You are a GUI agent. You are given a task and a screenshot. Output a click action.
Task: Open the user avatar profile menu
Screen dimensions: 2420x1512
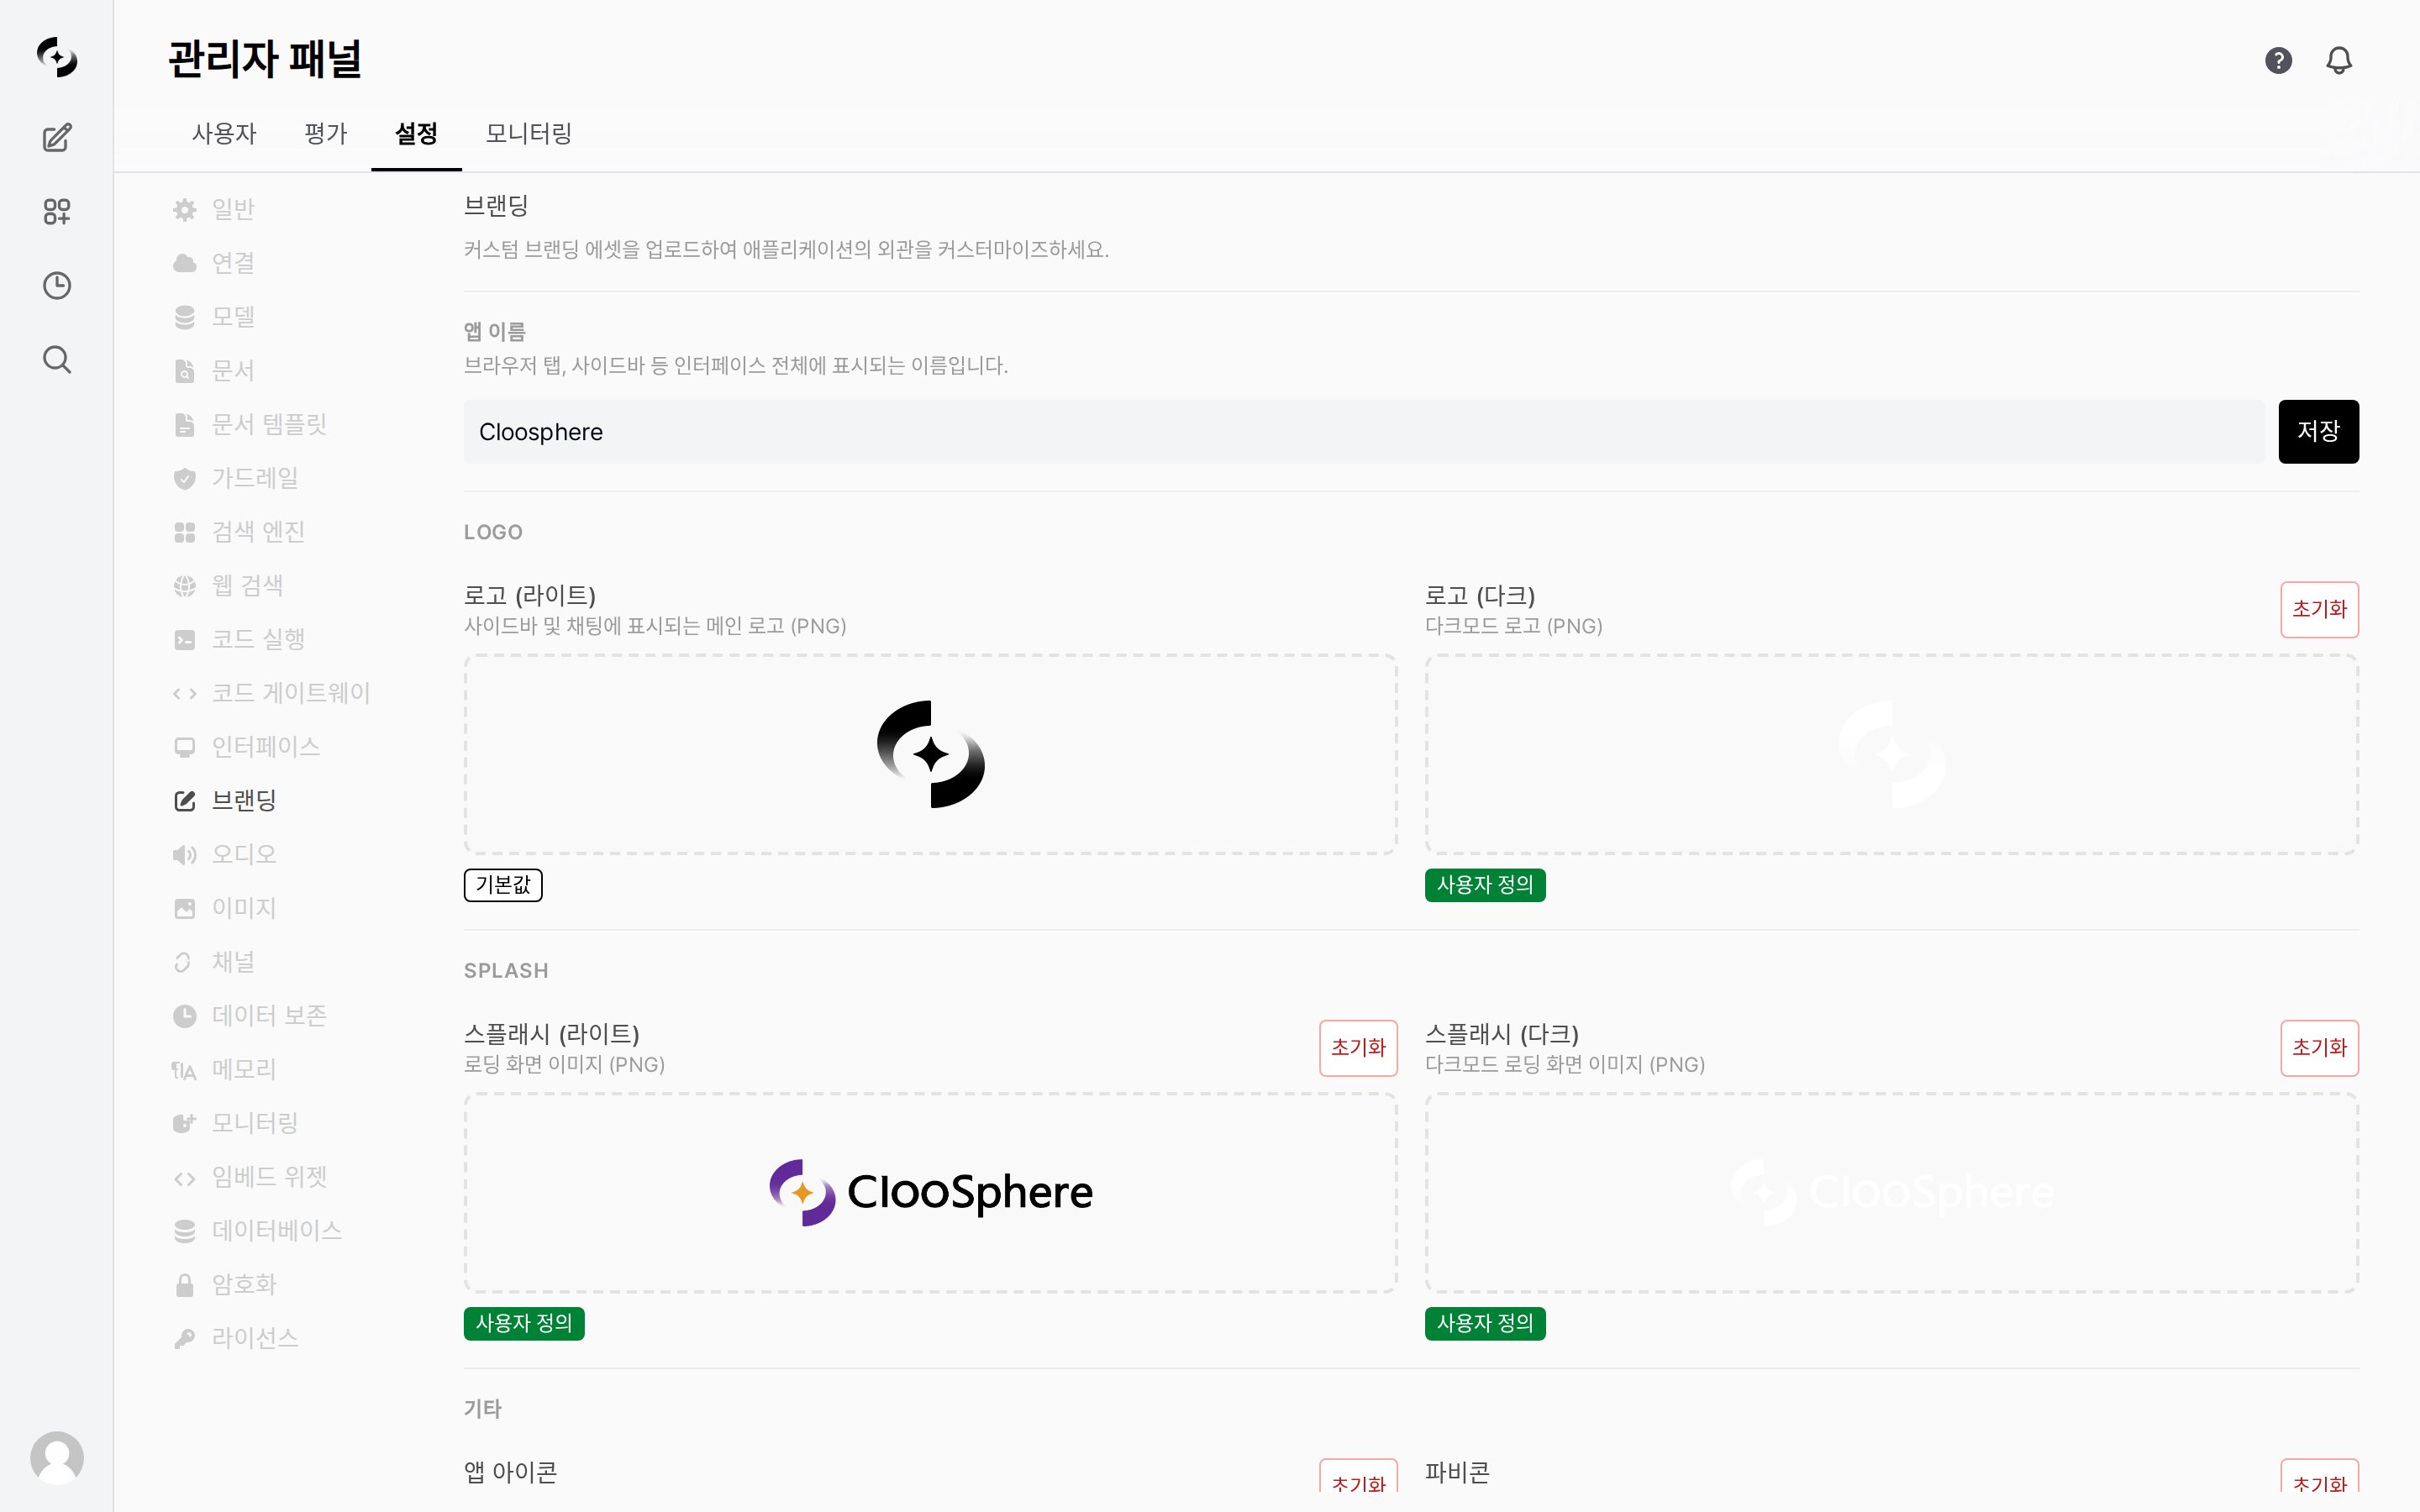coord(57,1457)
